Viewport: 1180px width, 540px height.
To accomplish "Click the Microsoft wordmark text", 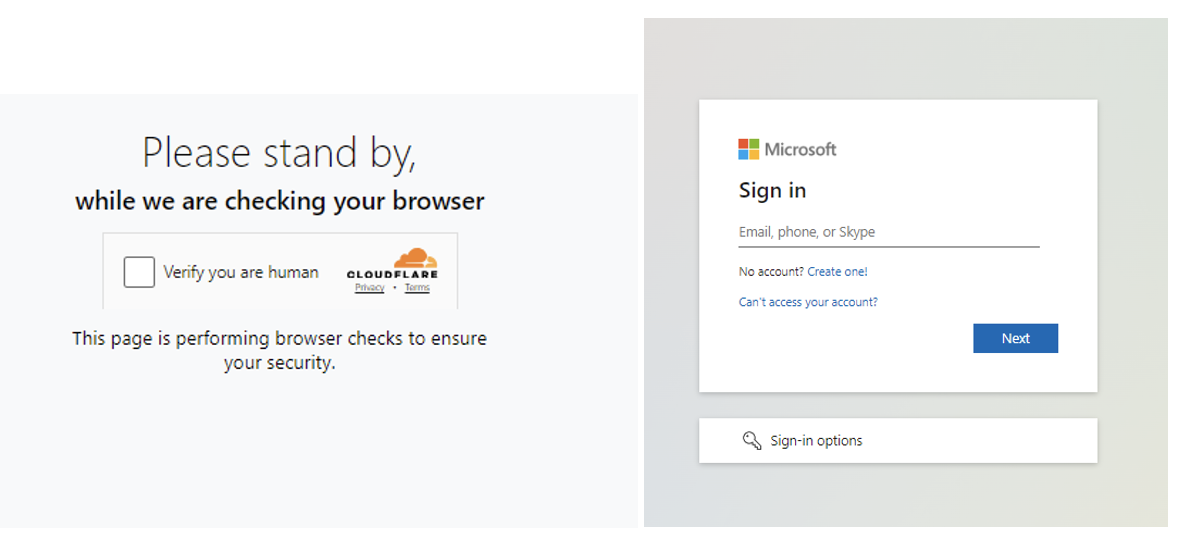I will pos(800,149).
